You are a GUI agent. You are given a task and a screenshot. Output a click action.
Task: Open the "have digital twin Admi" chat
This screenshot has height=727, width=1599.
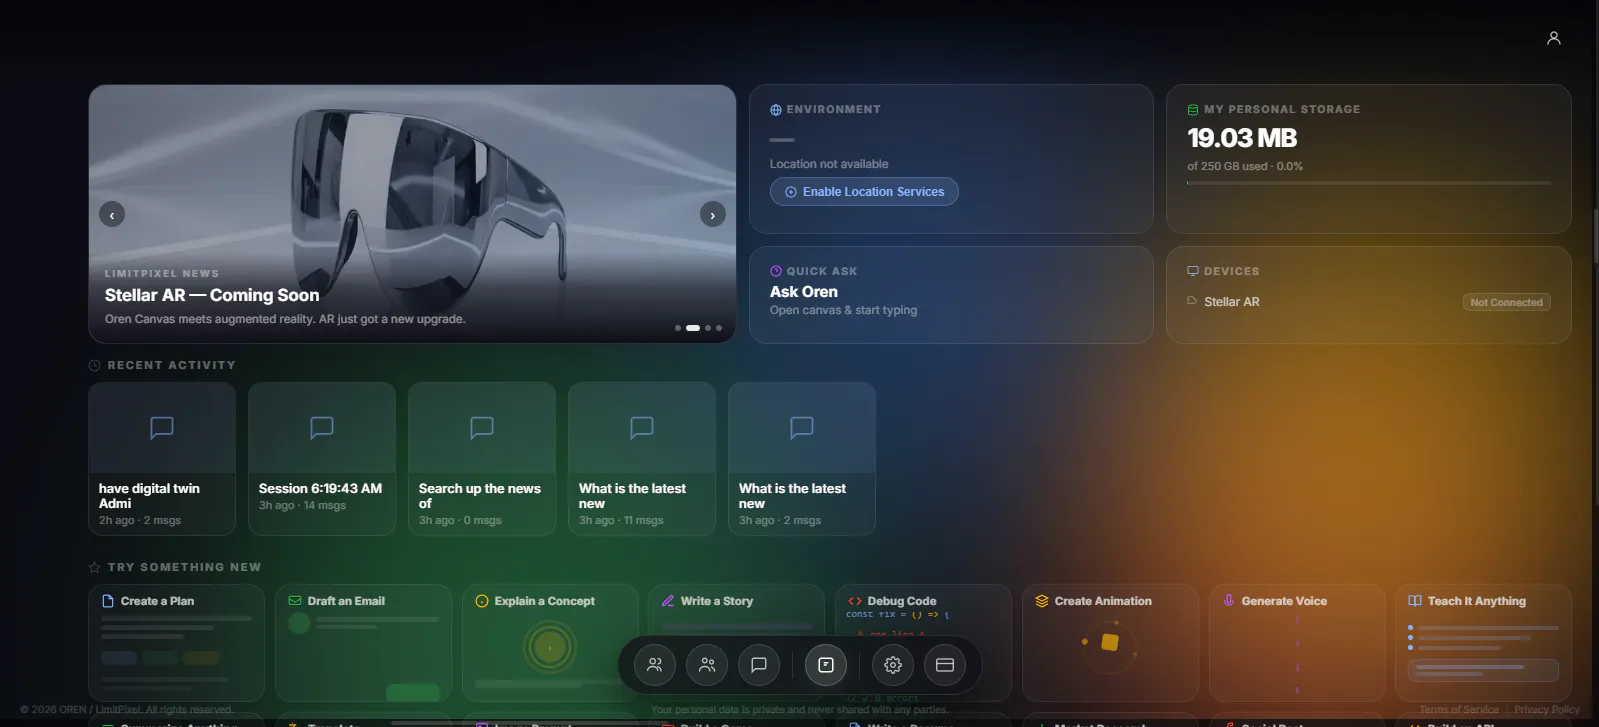(162, 459)
